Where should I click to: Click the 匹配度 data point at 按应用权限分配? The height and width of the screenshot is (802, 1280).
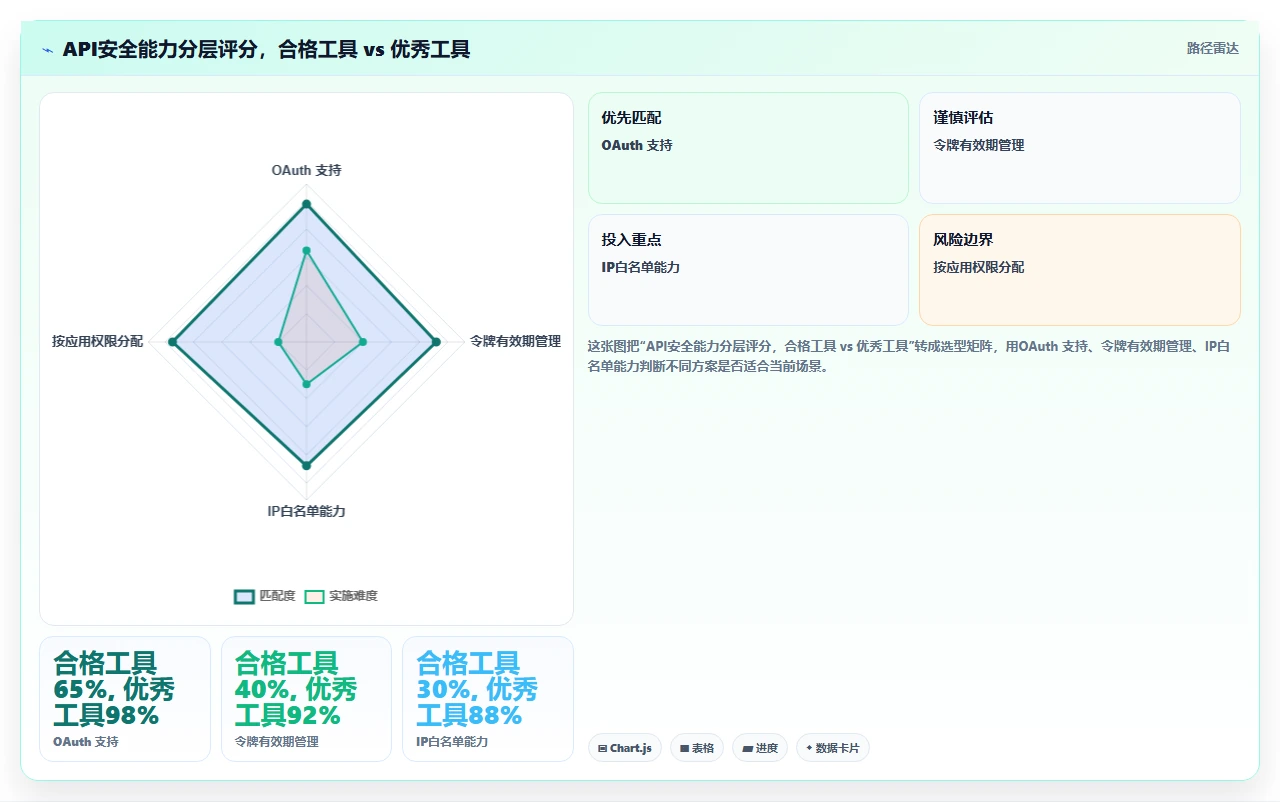pos(172,342)
